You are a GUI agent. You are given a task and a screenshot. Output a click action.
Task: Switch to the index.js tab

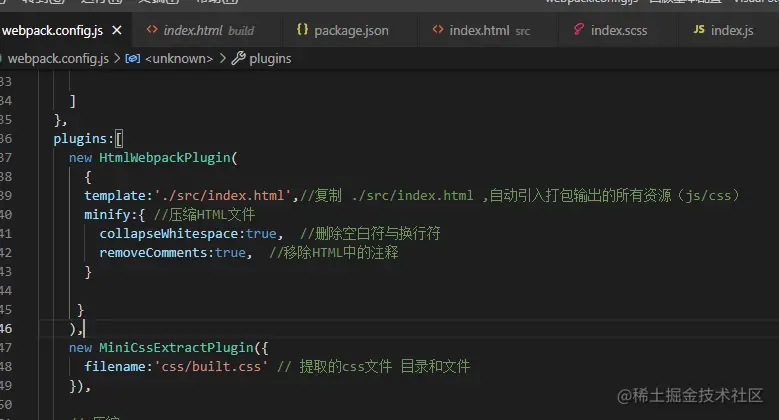point(729,30)
